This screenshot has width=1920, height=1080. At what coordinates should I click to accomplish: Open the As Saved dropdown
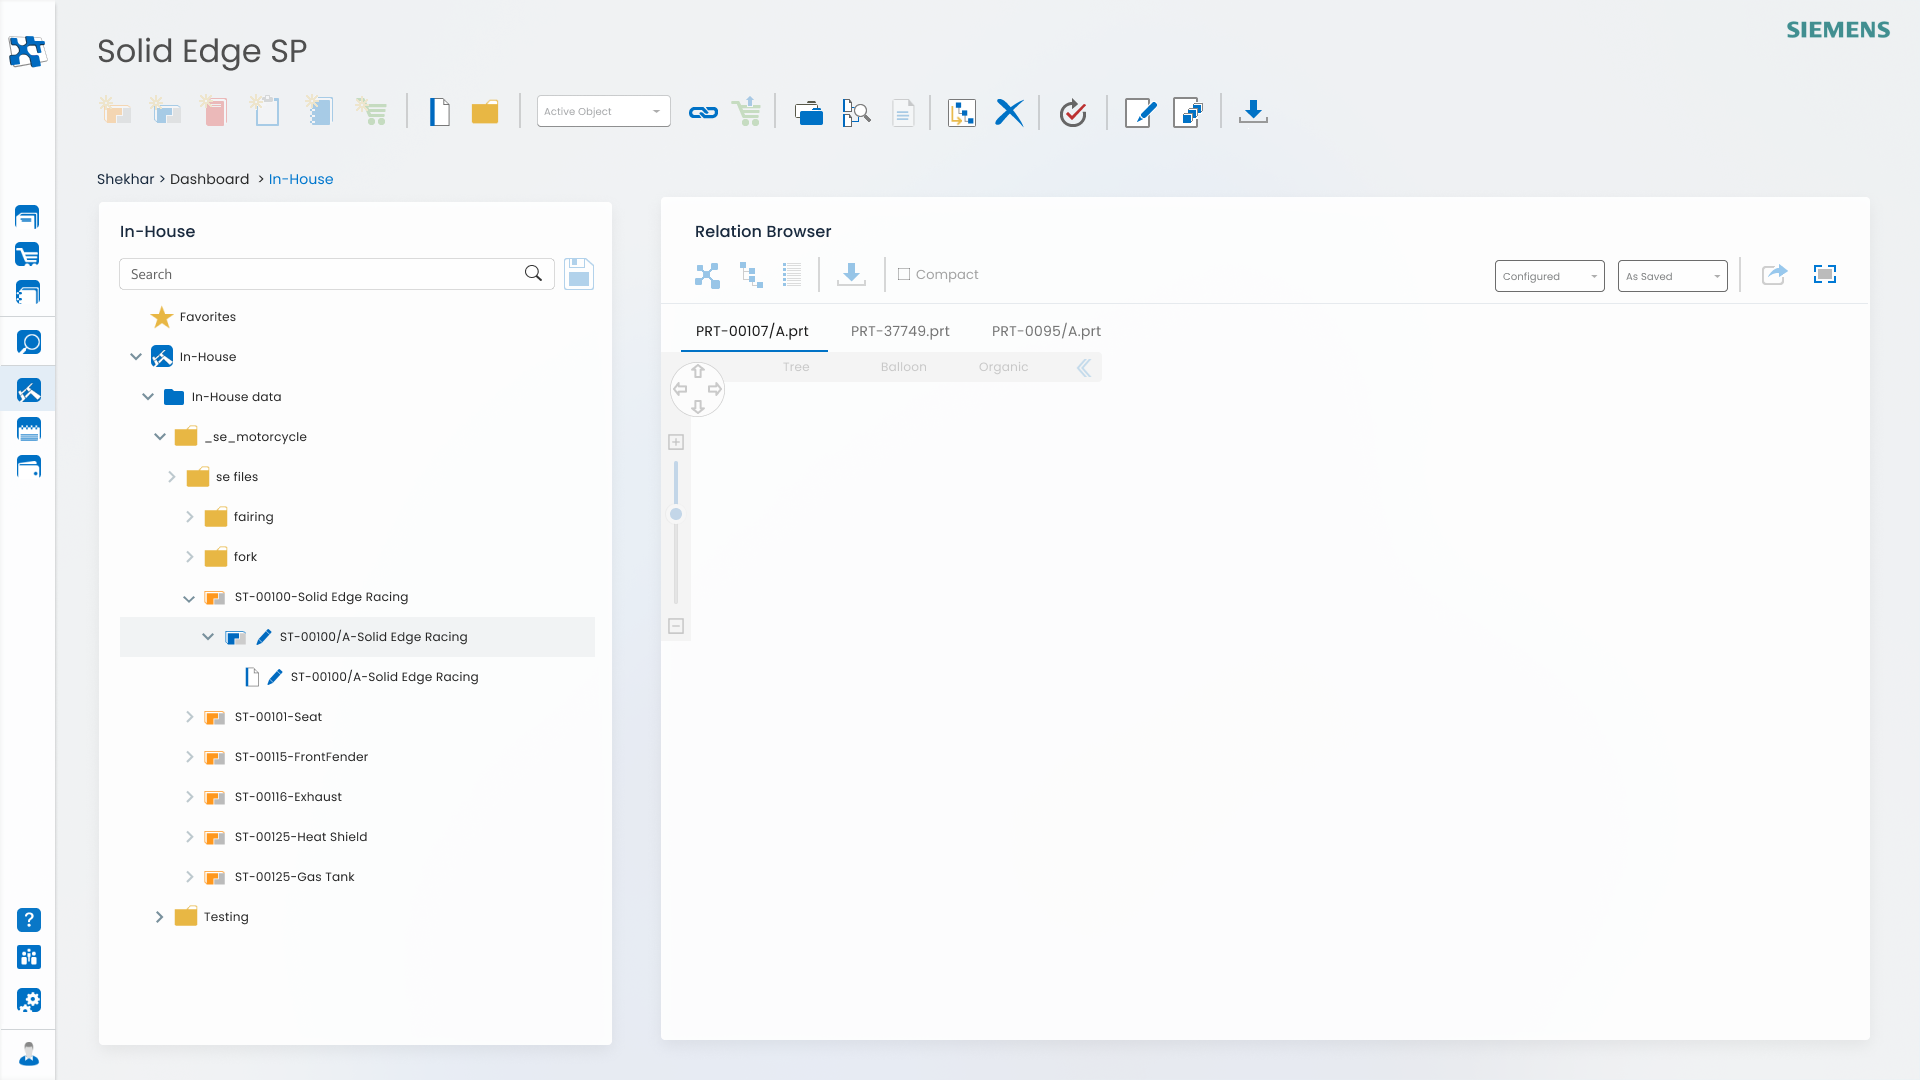coord(1672,276)
